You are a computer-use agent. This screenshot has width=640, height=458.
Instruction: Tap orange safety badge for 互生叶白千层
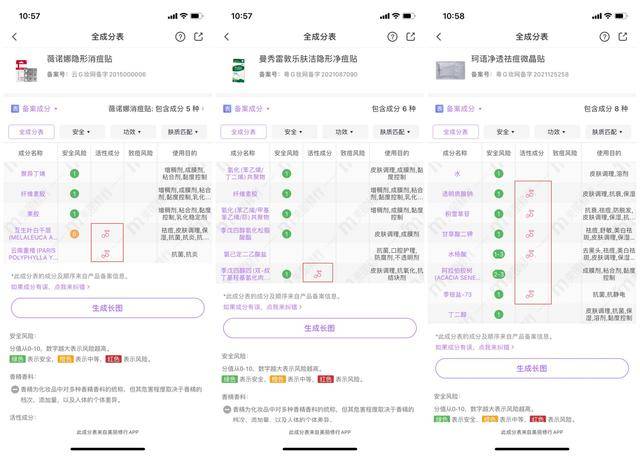tap(75, 234)
